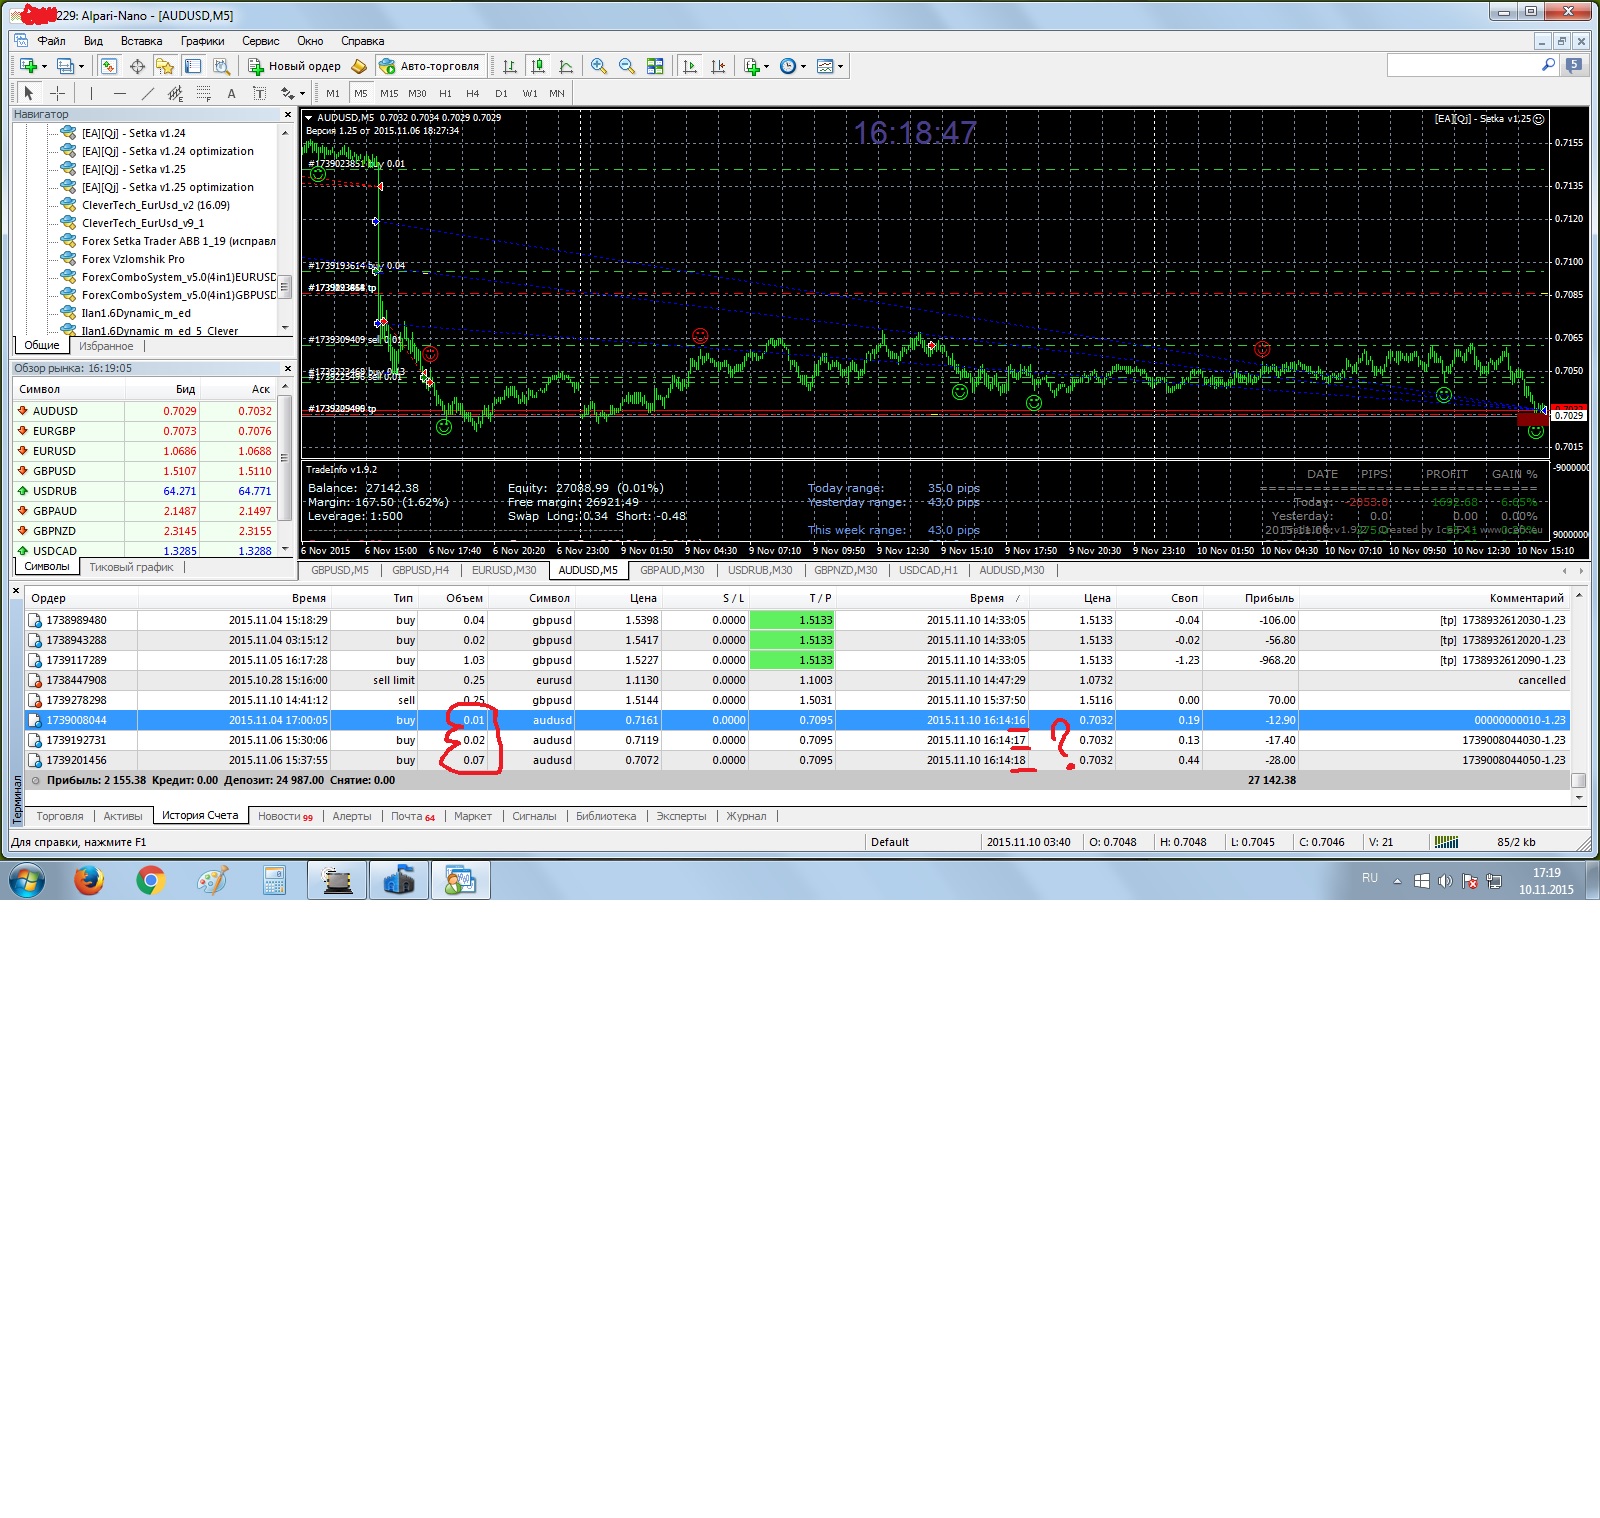Open New Chart dropdown arrow

coord(44,67)
